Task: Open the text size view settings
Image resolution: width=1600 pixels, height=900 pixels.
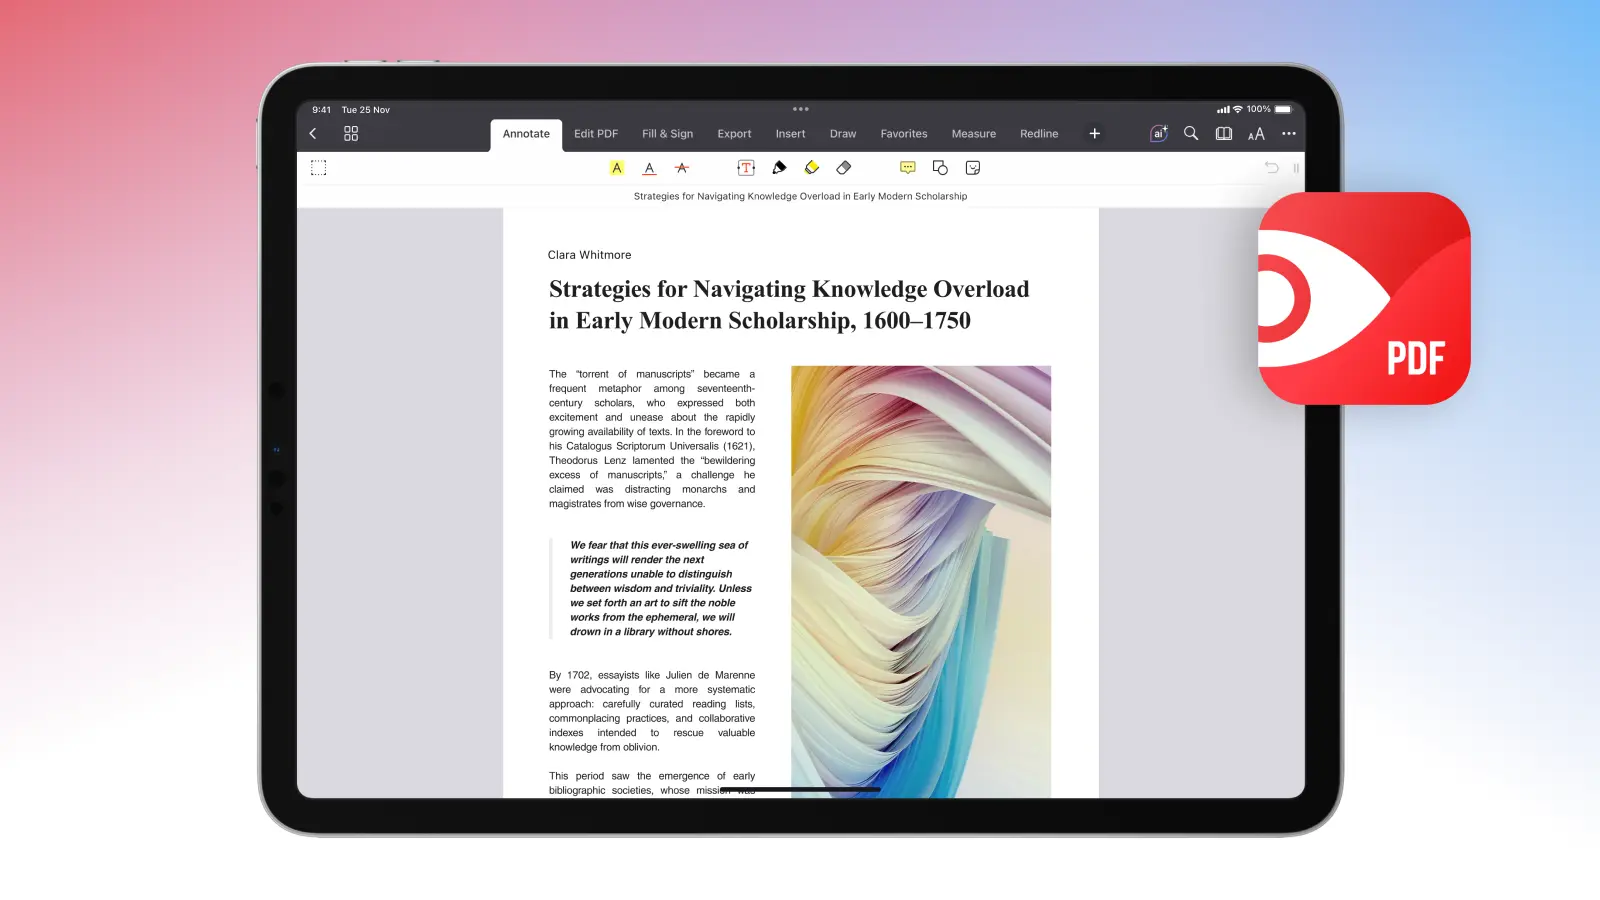Action: click(1256, 134)
